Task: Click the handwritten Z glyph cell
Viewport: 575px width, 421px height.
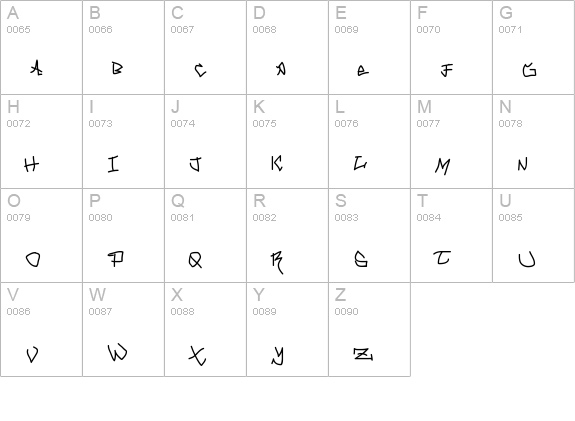Action: point(370,329)
